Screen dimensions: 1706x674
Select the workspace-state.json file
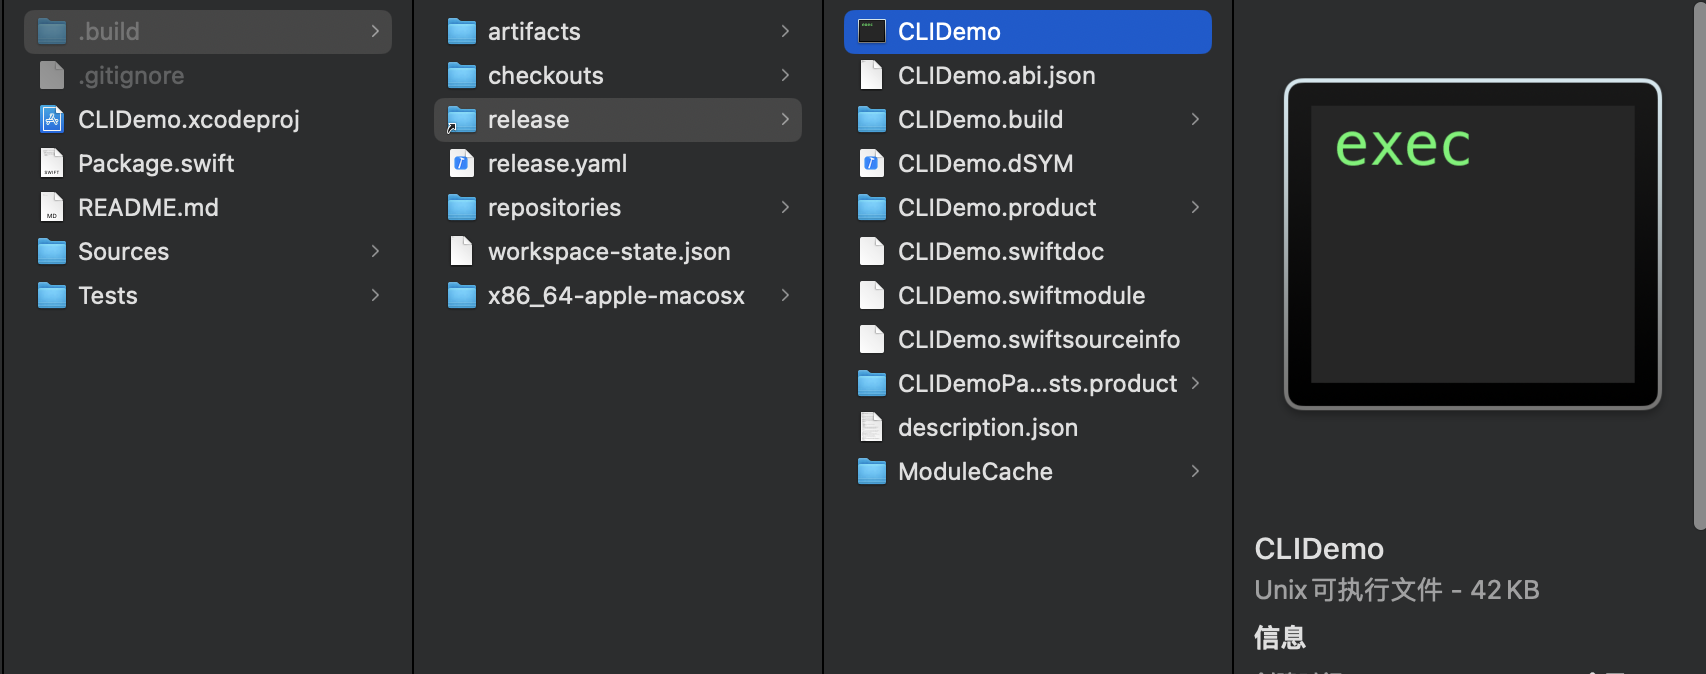[x=608, y=252]
